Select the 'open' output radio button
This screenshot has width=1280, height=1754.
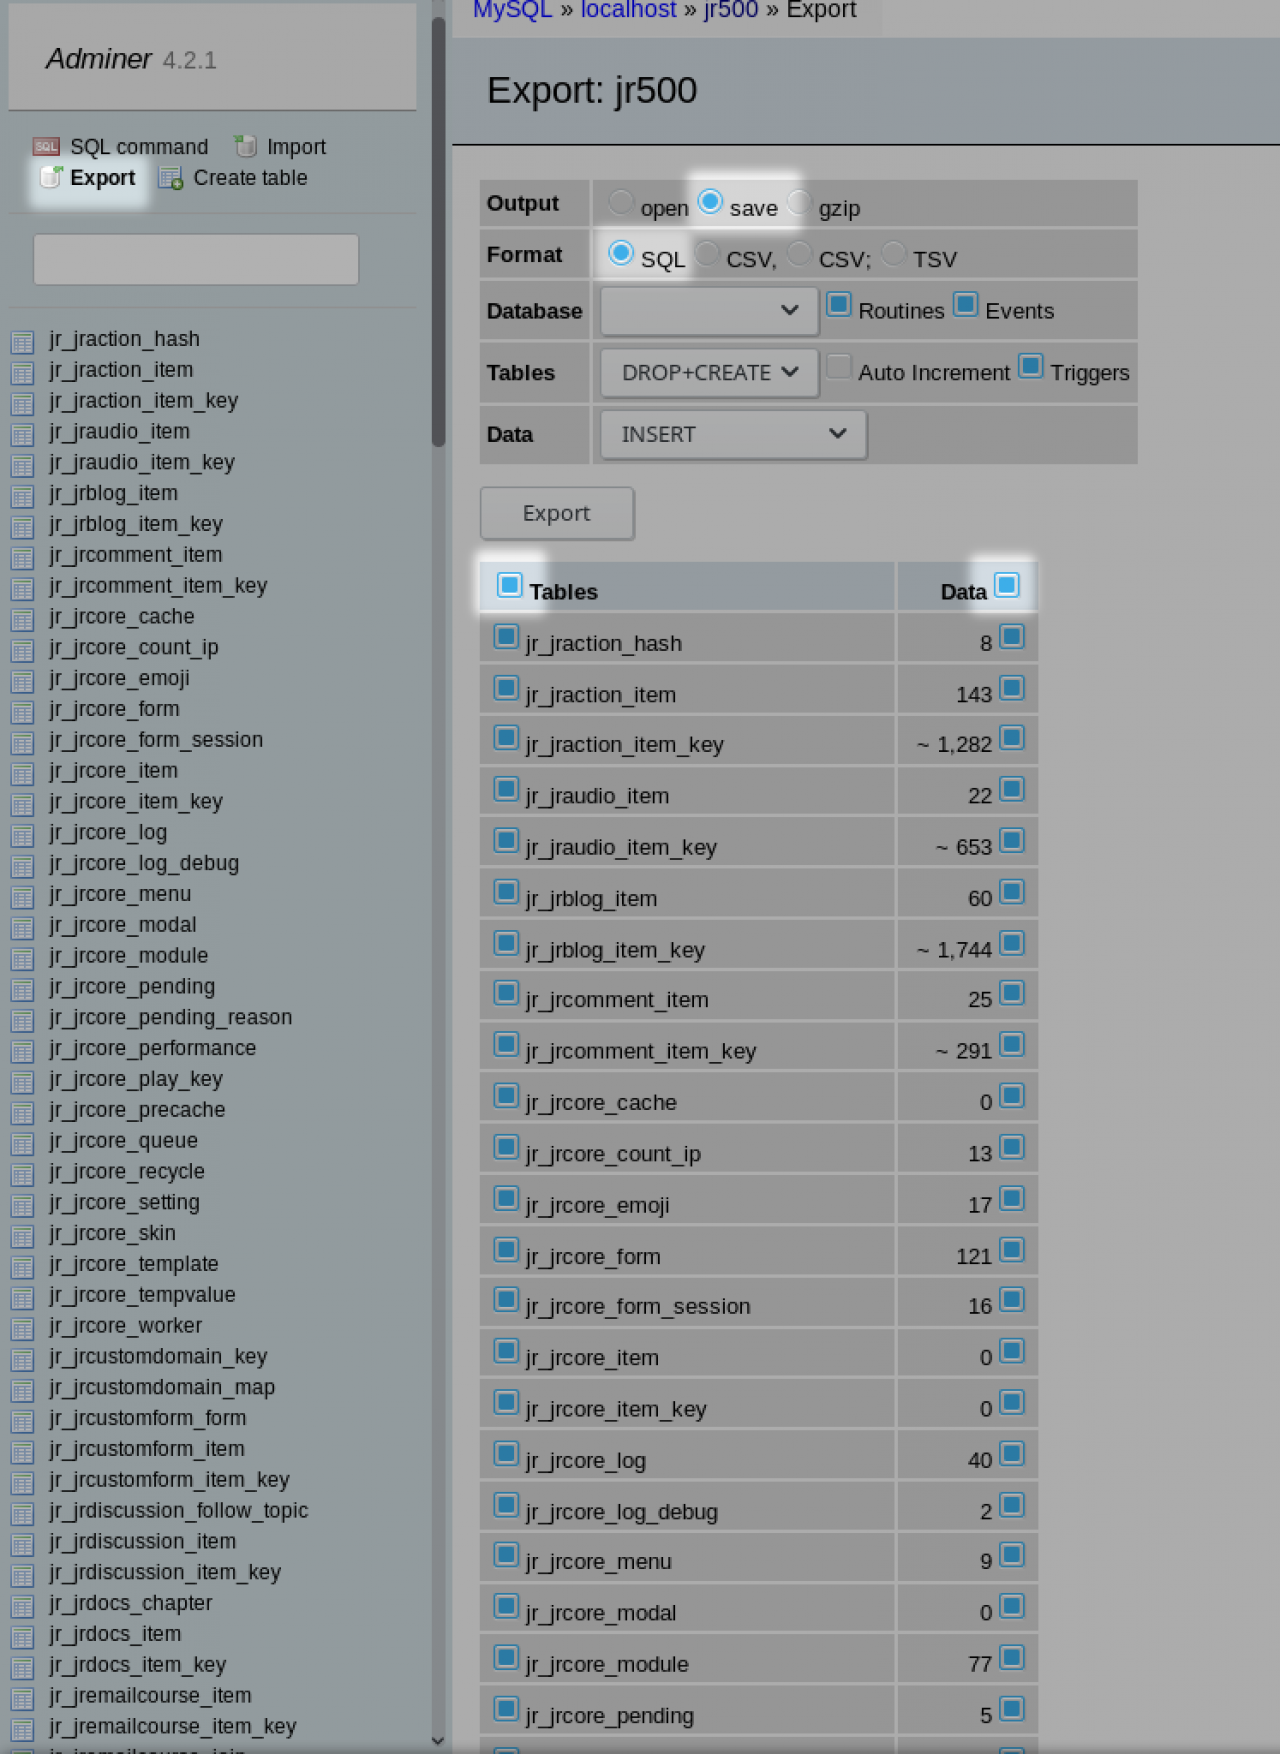(621, 202)
